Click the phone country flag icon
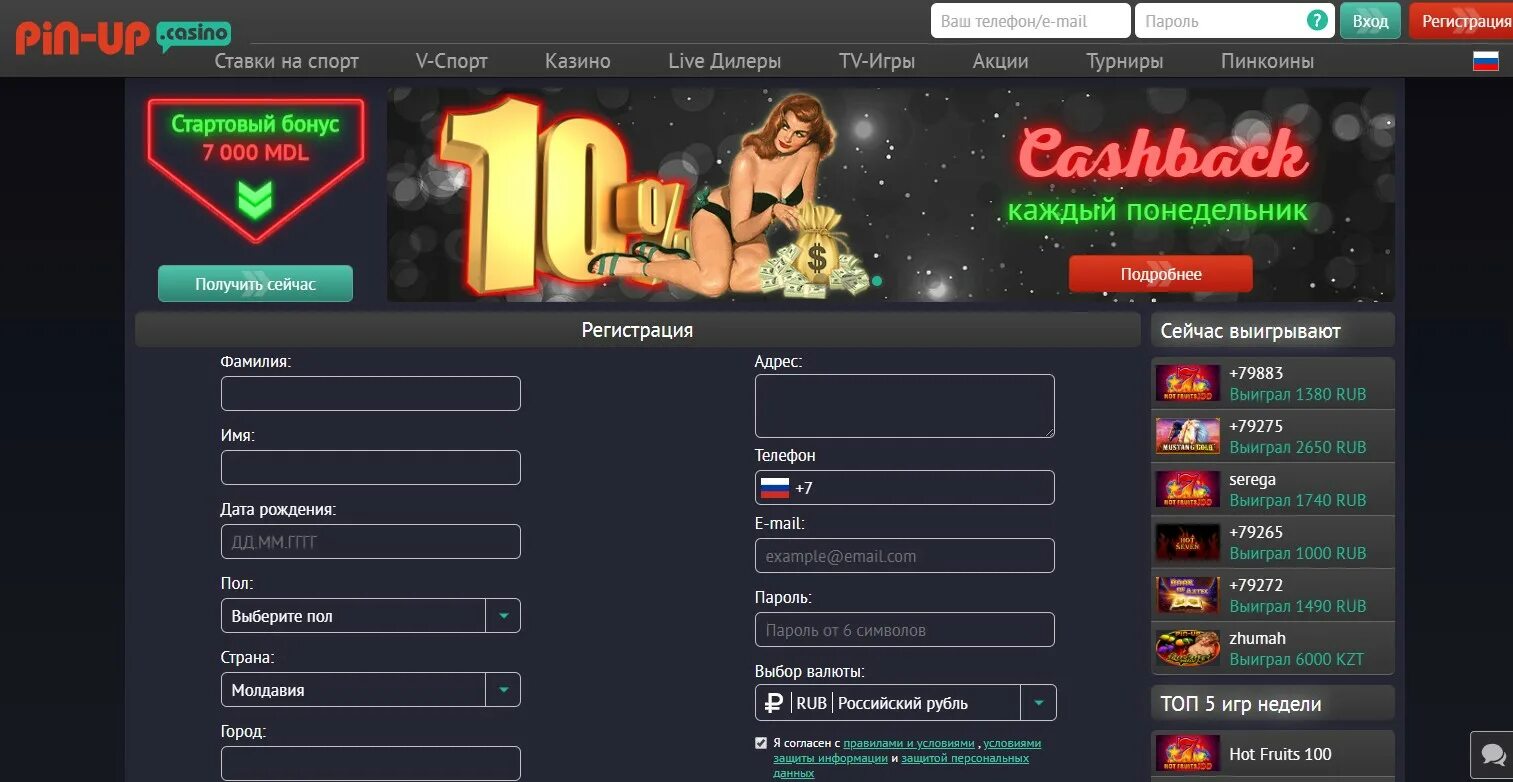Screen dimensions: 1513x782 pos(774,488)
